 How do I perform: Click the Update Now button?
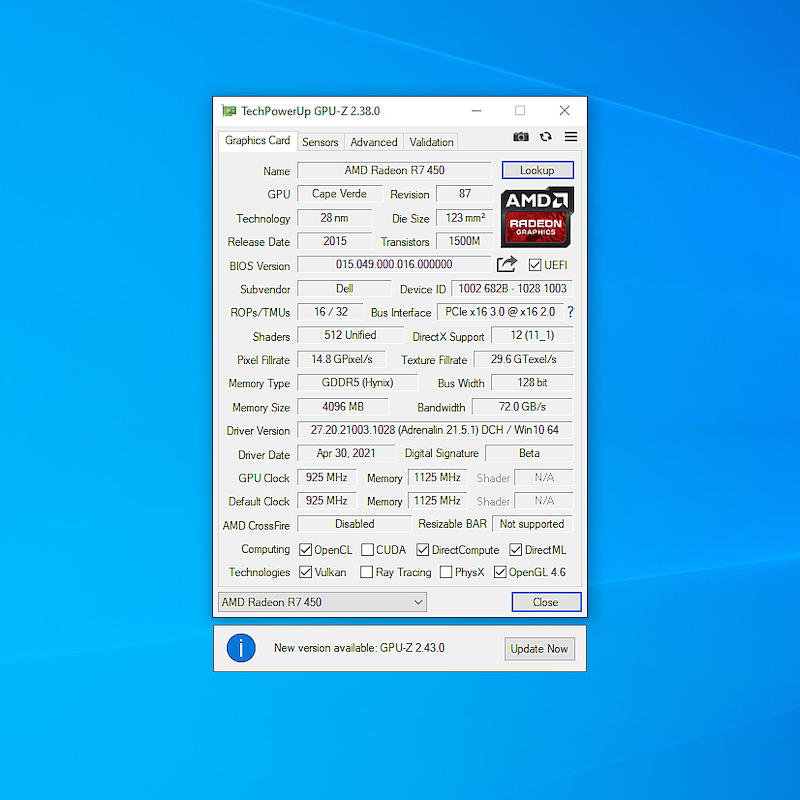pos(539,648)
